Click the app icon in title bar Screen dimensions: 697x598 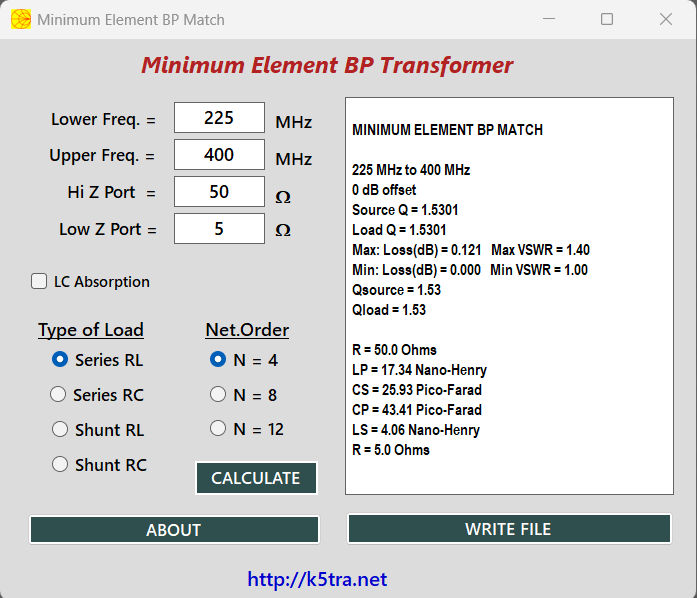coord(20,19)
